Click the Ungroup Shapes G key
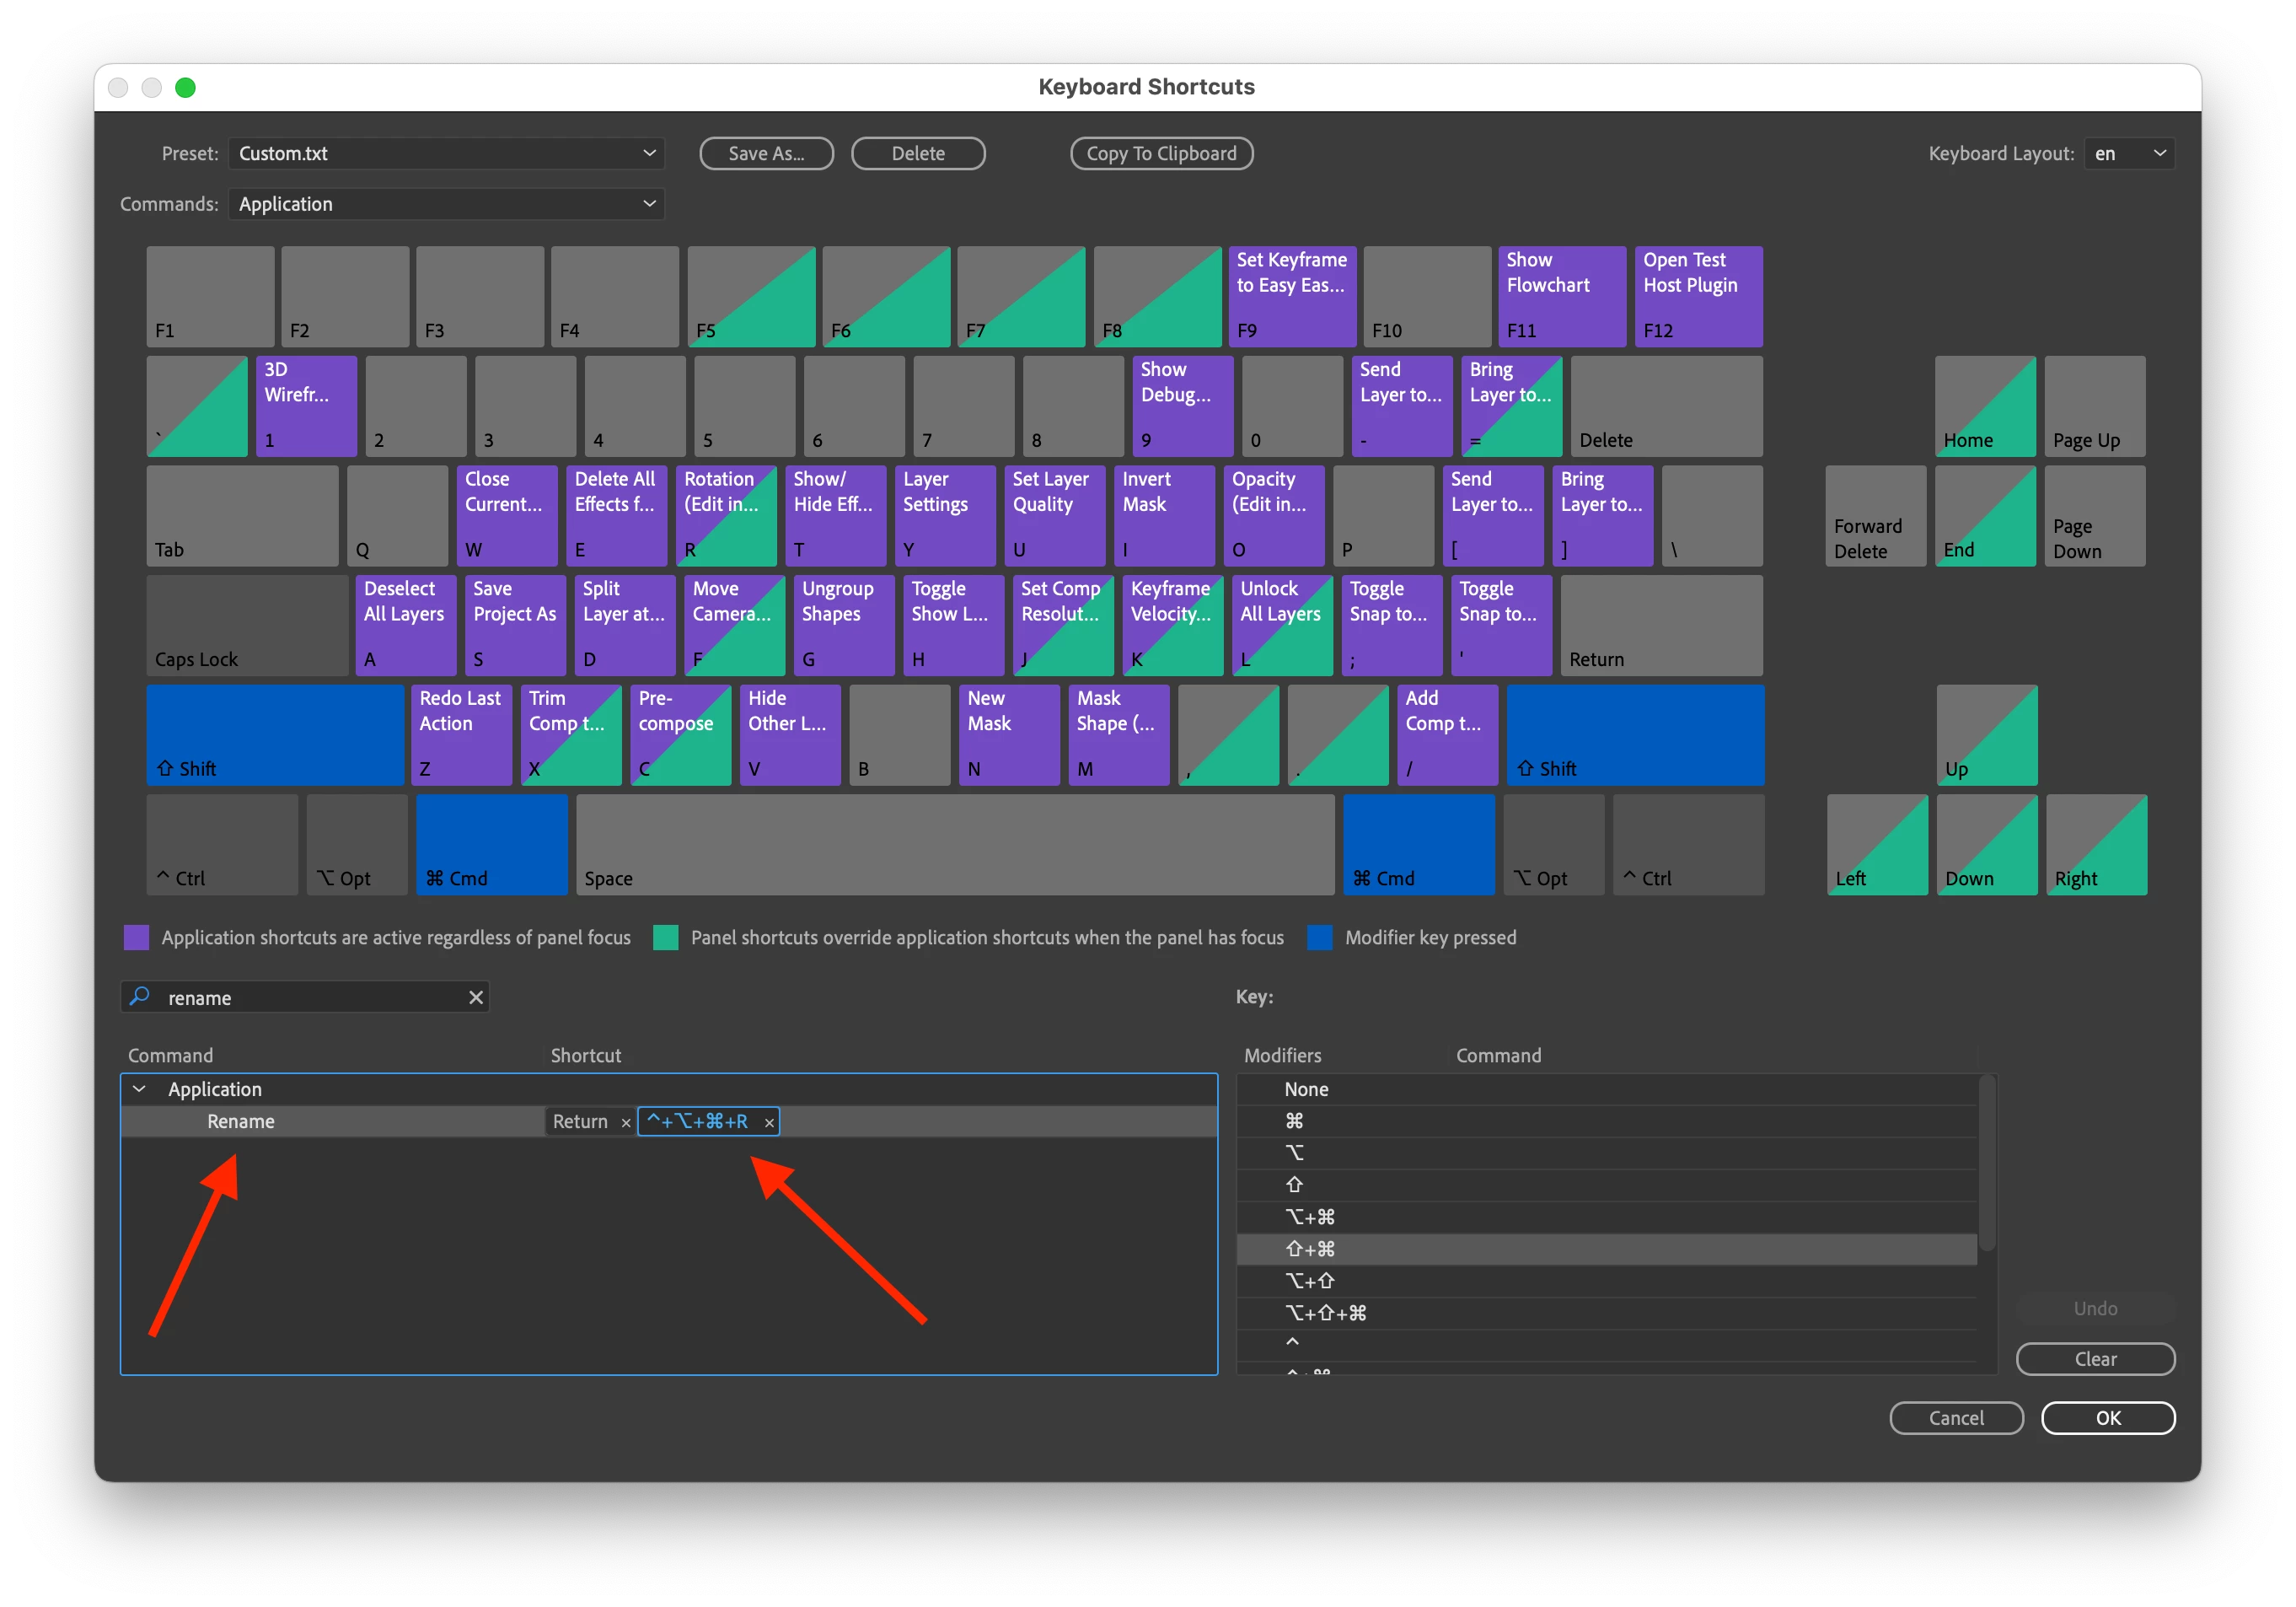 point(844,625)
